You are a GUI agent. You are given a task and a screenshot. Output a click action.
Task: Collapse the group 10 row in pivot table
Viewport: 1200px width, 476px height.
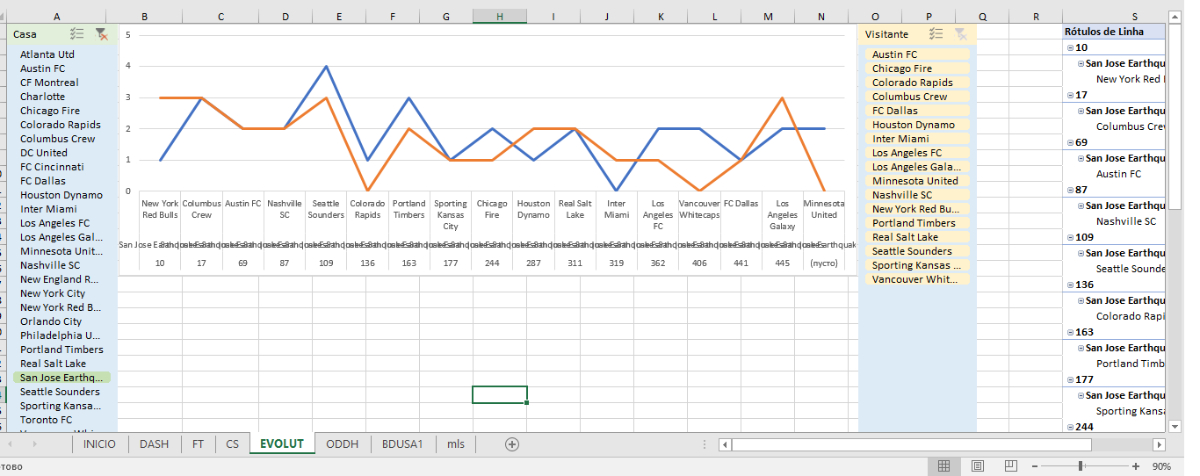pos(1070,48)
